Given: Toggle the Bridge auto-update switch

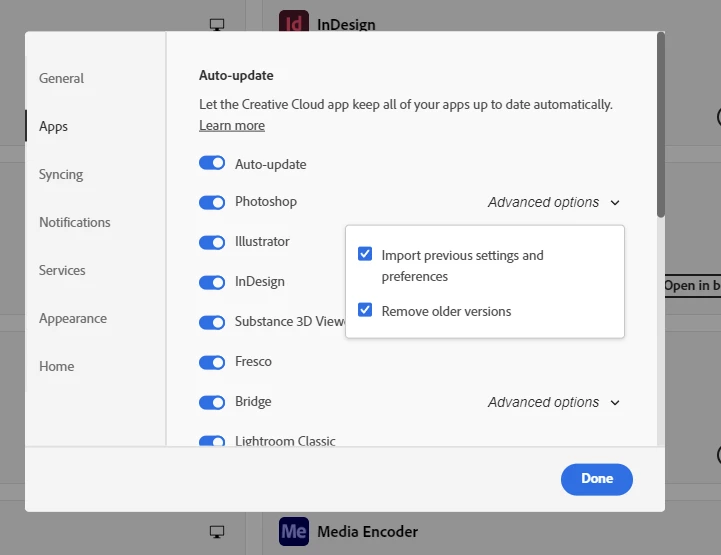Looking at the screenshot, I should tap(212, 402).
